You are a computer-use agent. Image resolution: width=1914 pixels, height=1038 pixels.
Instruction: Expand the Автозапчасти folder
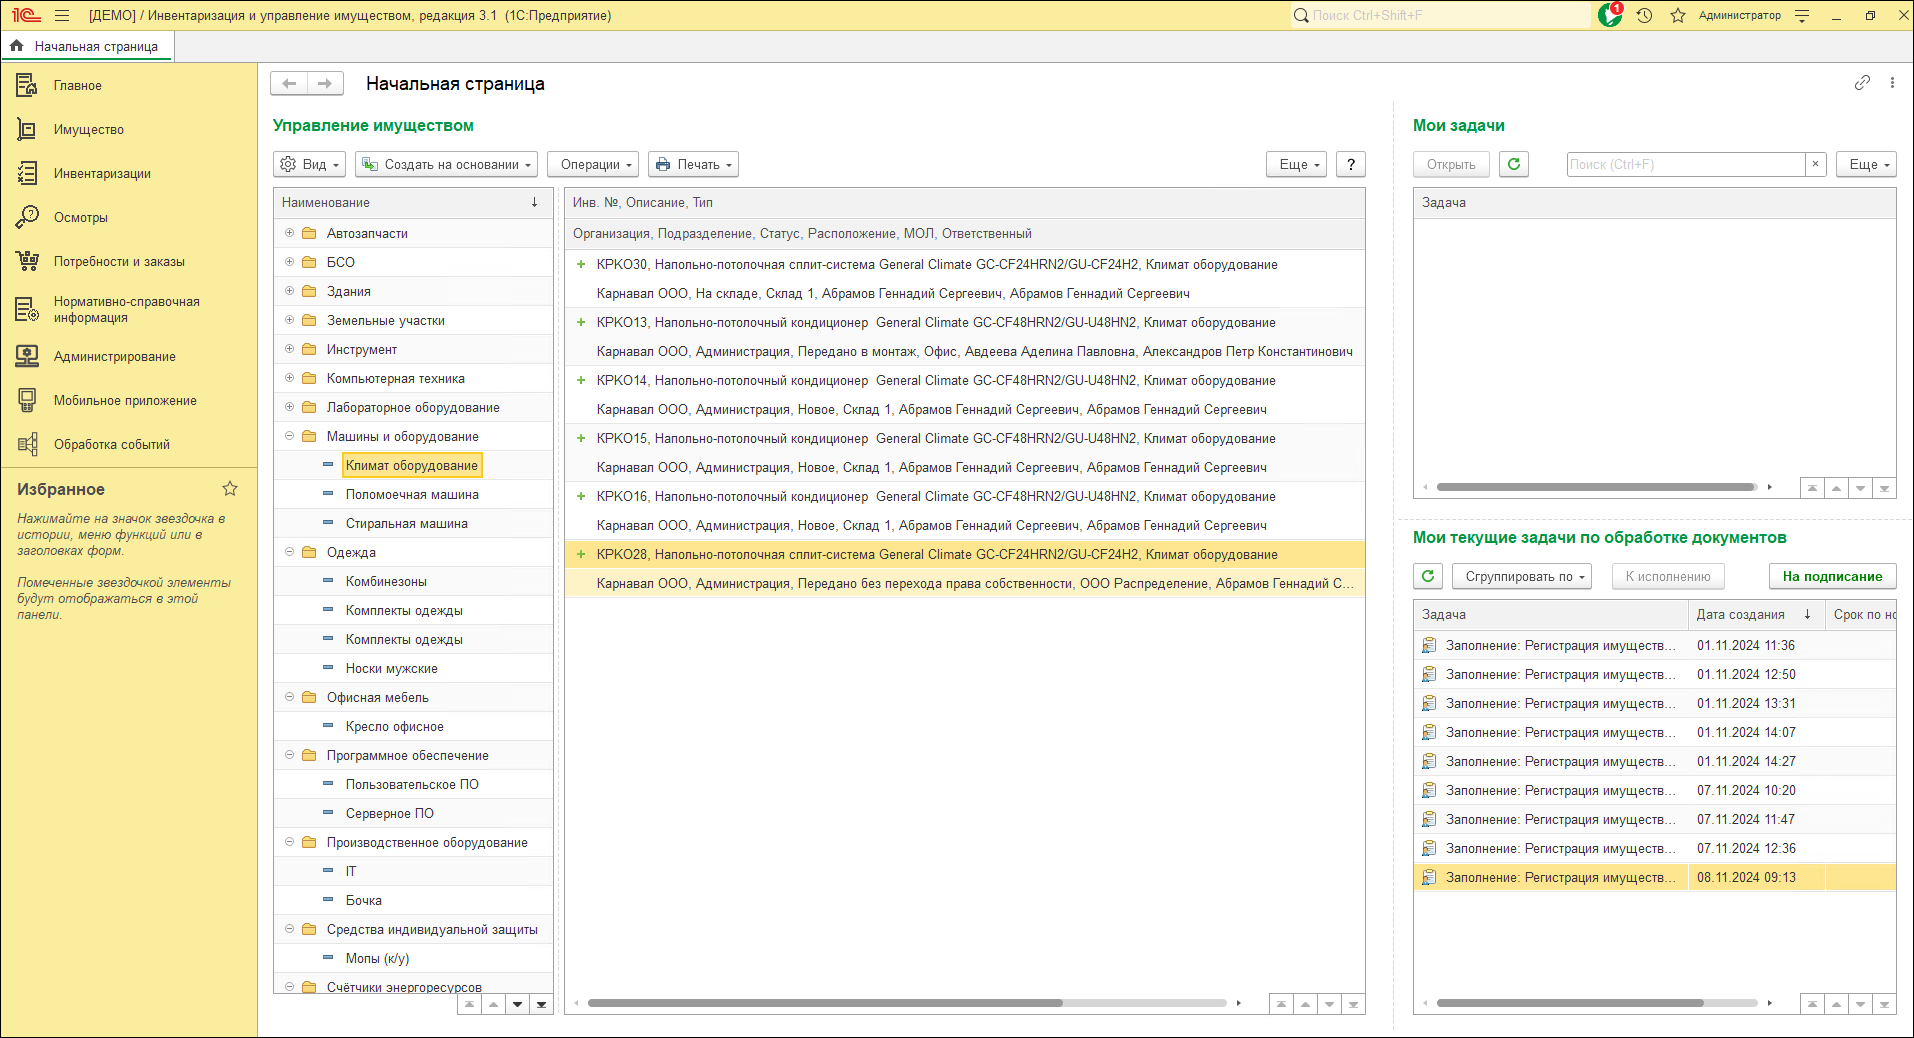coord(289,233)
